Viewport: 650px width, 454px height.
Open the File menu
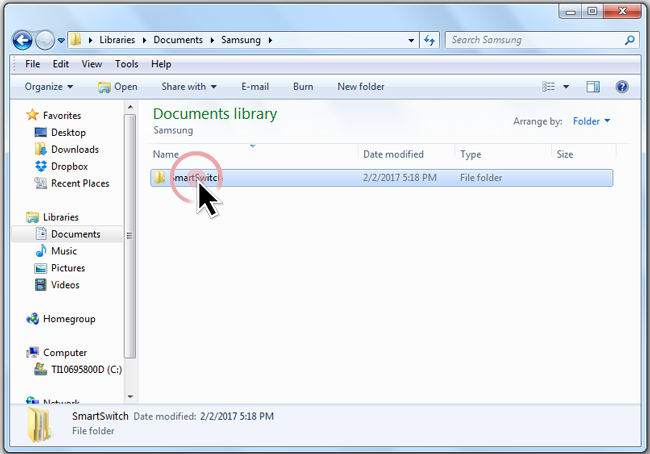33,64
